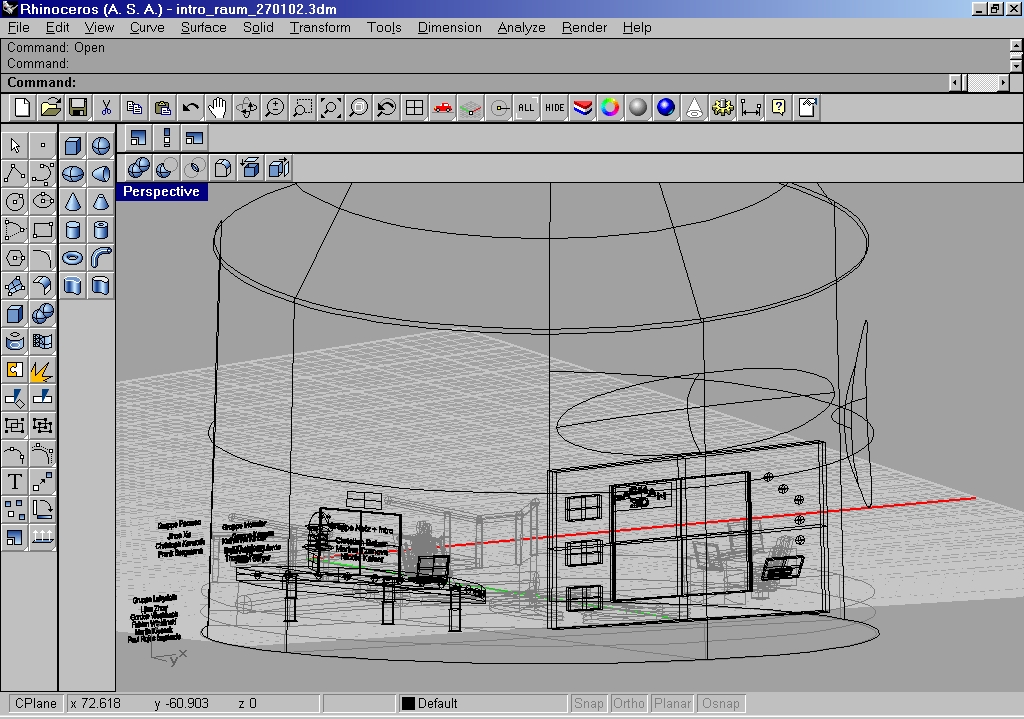1024x719 pixels.
Task: Open the Analyze menu
Action: coord(521,27)
